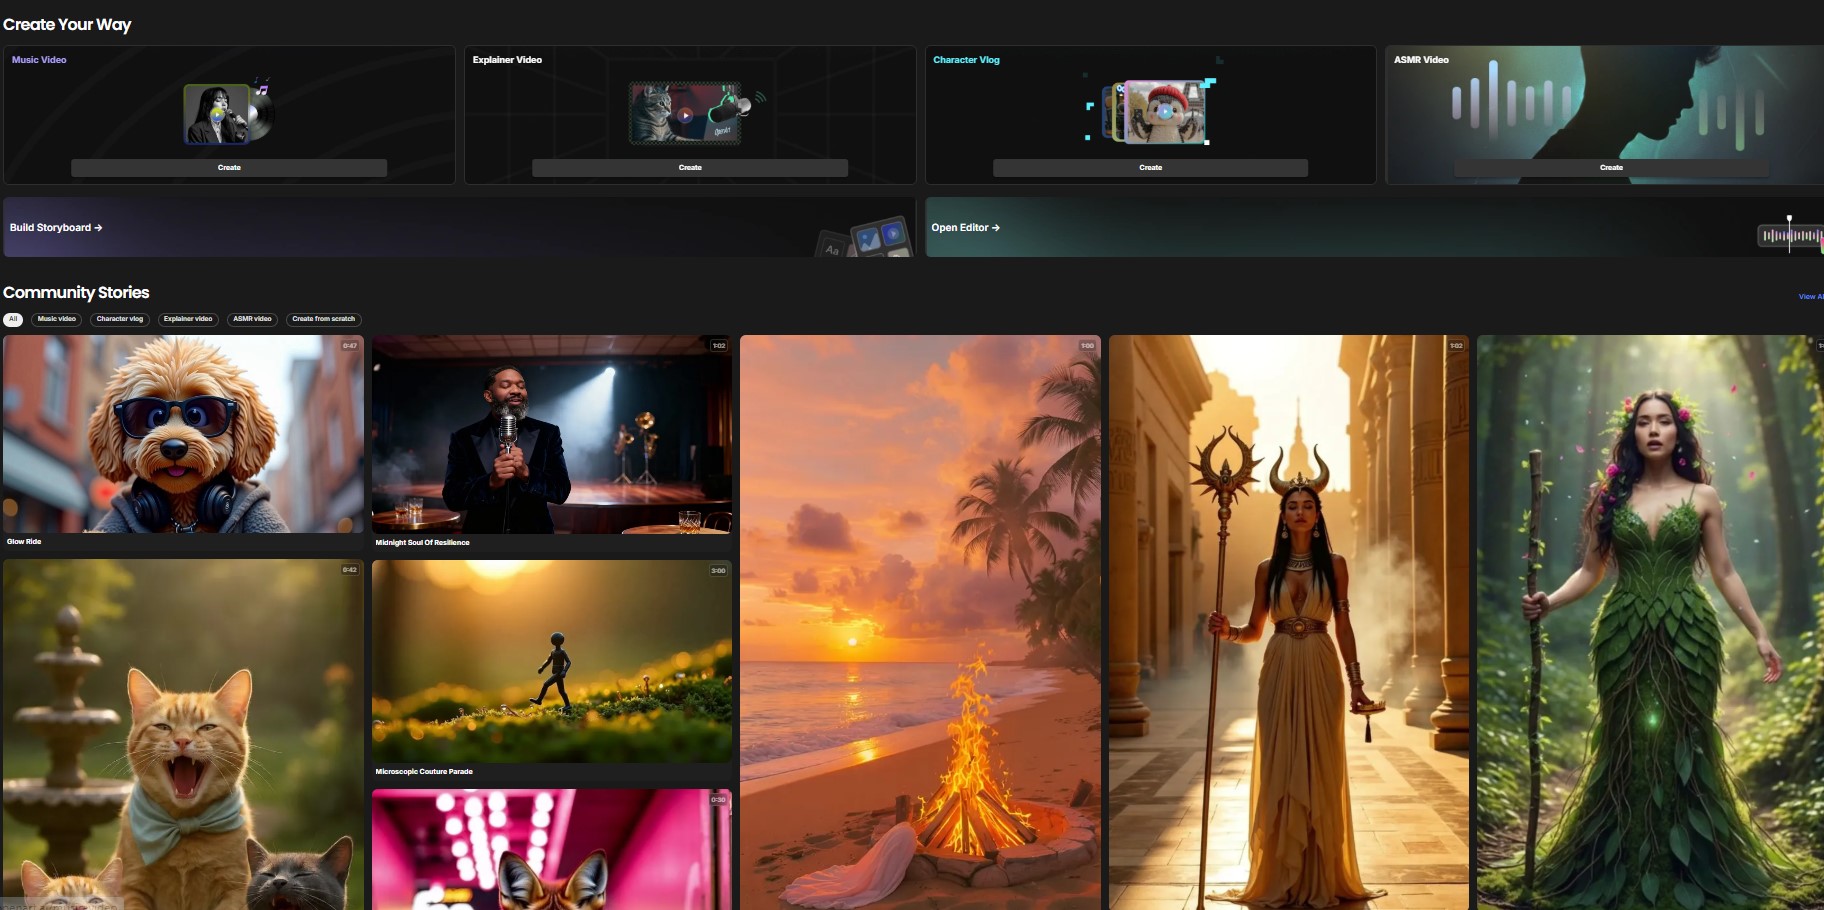Filter stories by ASMR video

pos(252,319)
